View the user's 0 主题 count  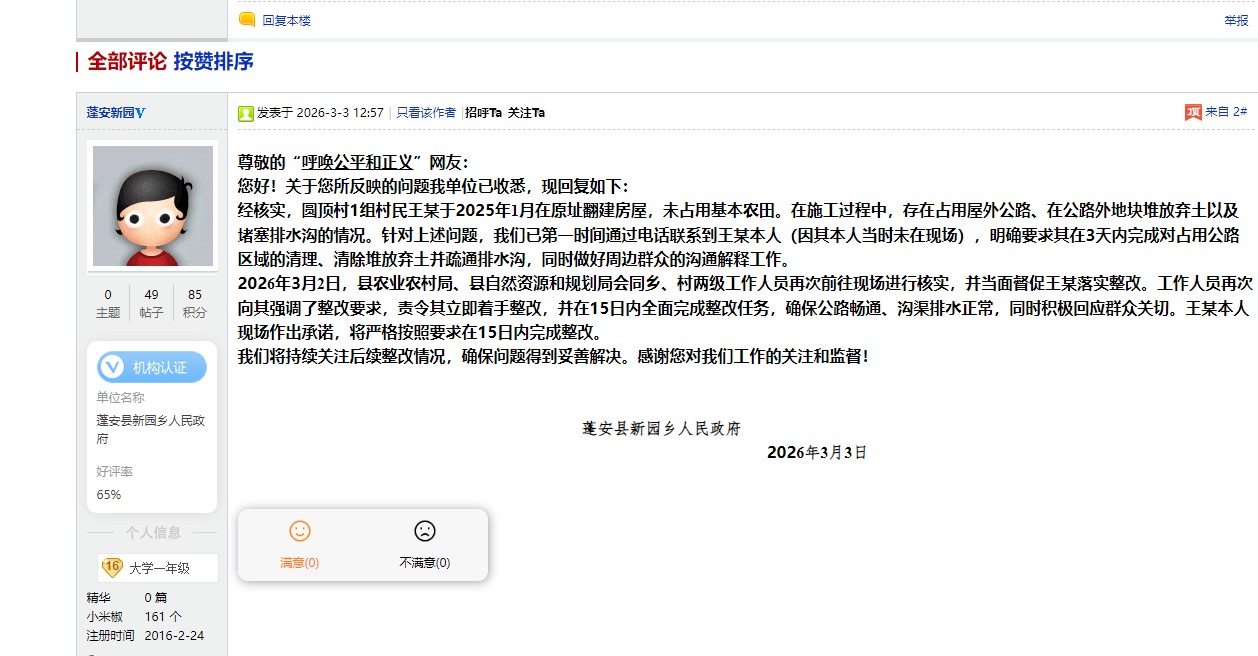point(108,303)
